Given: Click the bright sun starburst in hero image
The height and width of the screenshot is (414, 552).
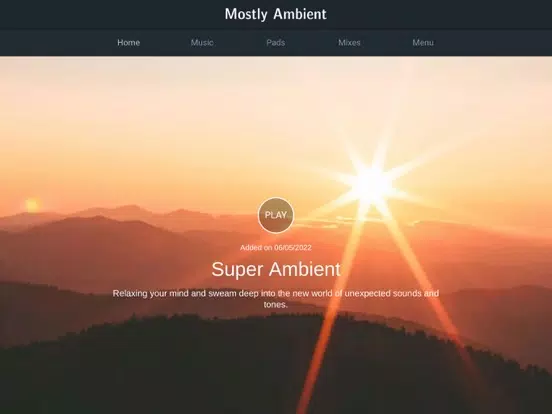Looking at the screenshot, I should (x=372, y=185).
